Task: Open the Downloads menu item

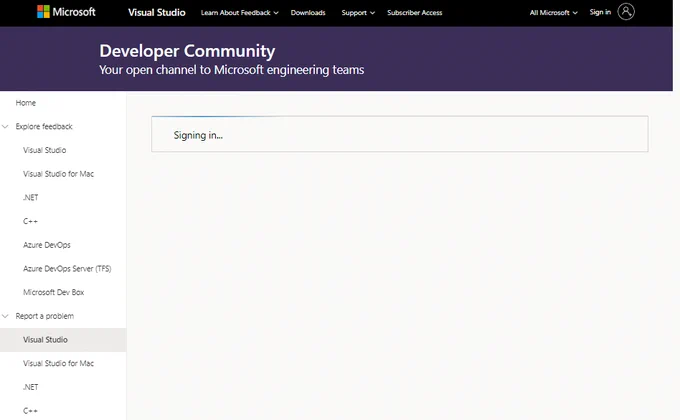Action: [308, 13]
